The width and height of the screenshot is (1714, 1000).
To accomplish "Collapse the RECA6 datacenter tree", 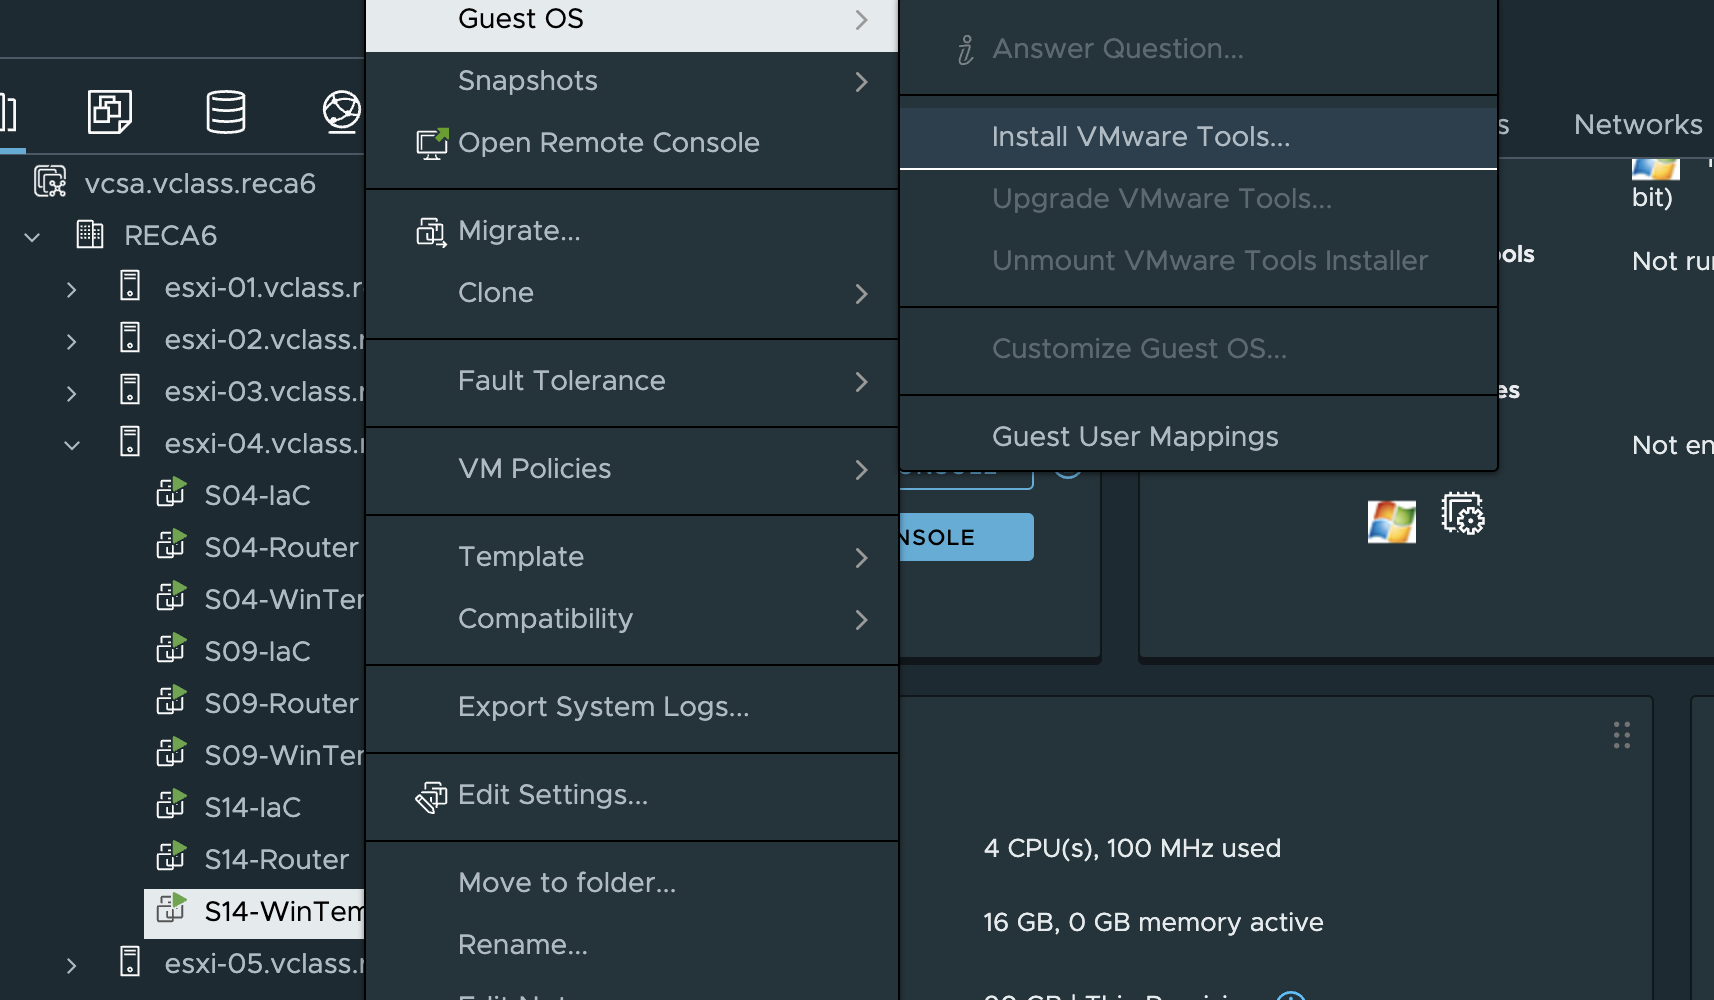I will [32, 237].
